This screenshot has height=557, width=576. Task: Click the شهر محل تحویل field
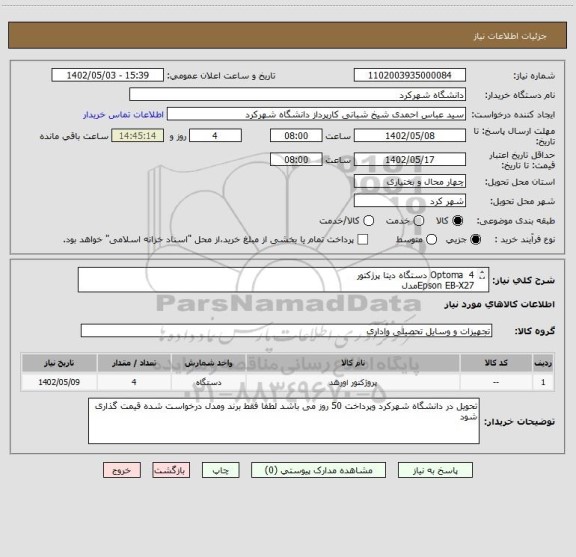coord(410,201)
